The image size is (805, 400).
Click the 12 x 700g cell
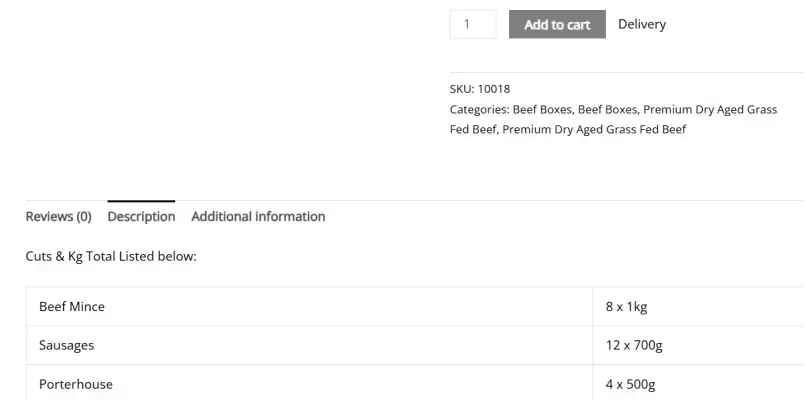pyautogui.click(x=699, y=345)
